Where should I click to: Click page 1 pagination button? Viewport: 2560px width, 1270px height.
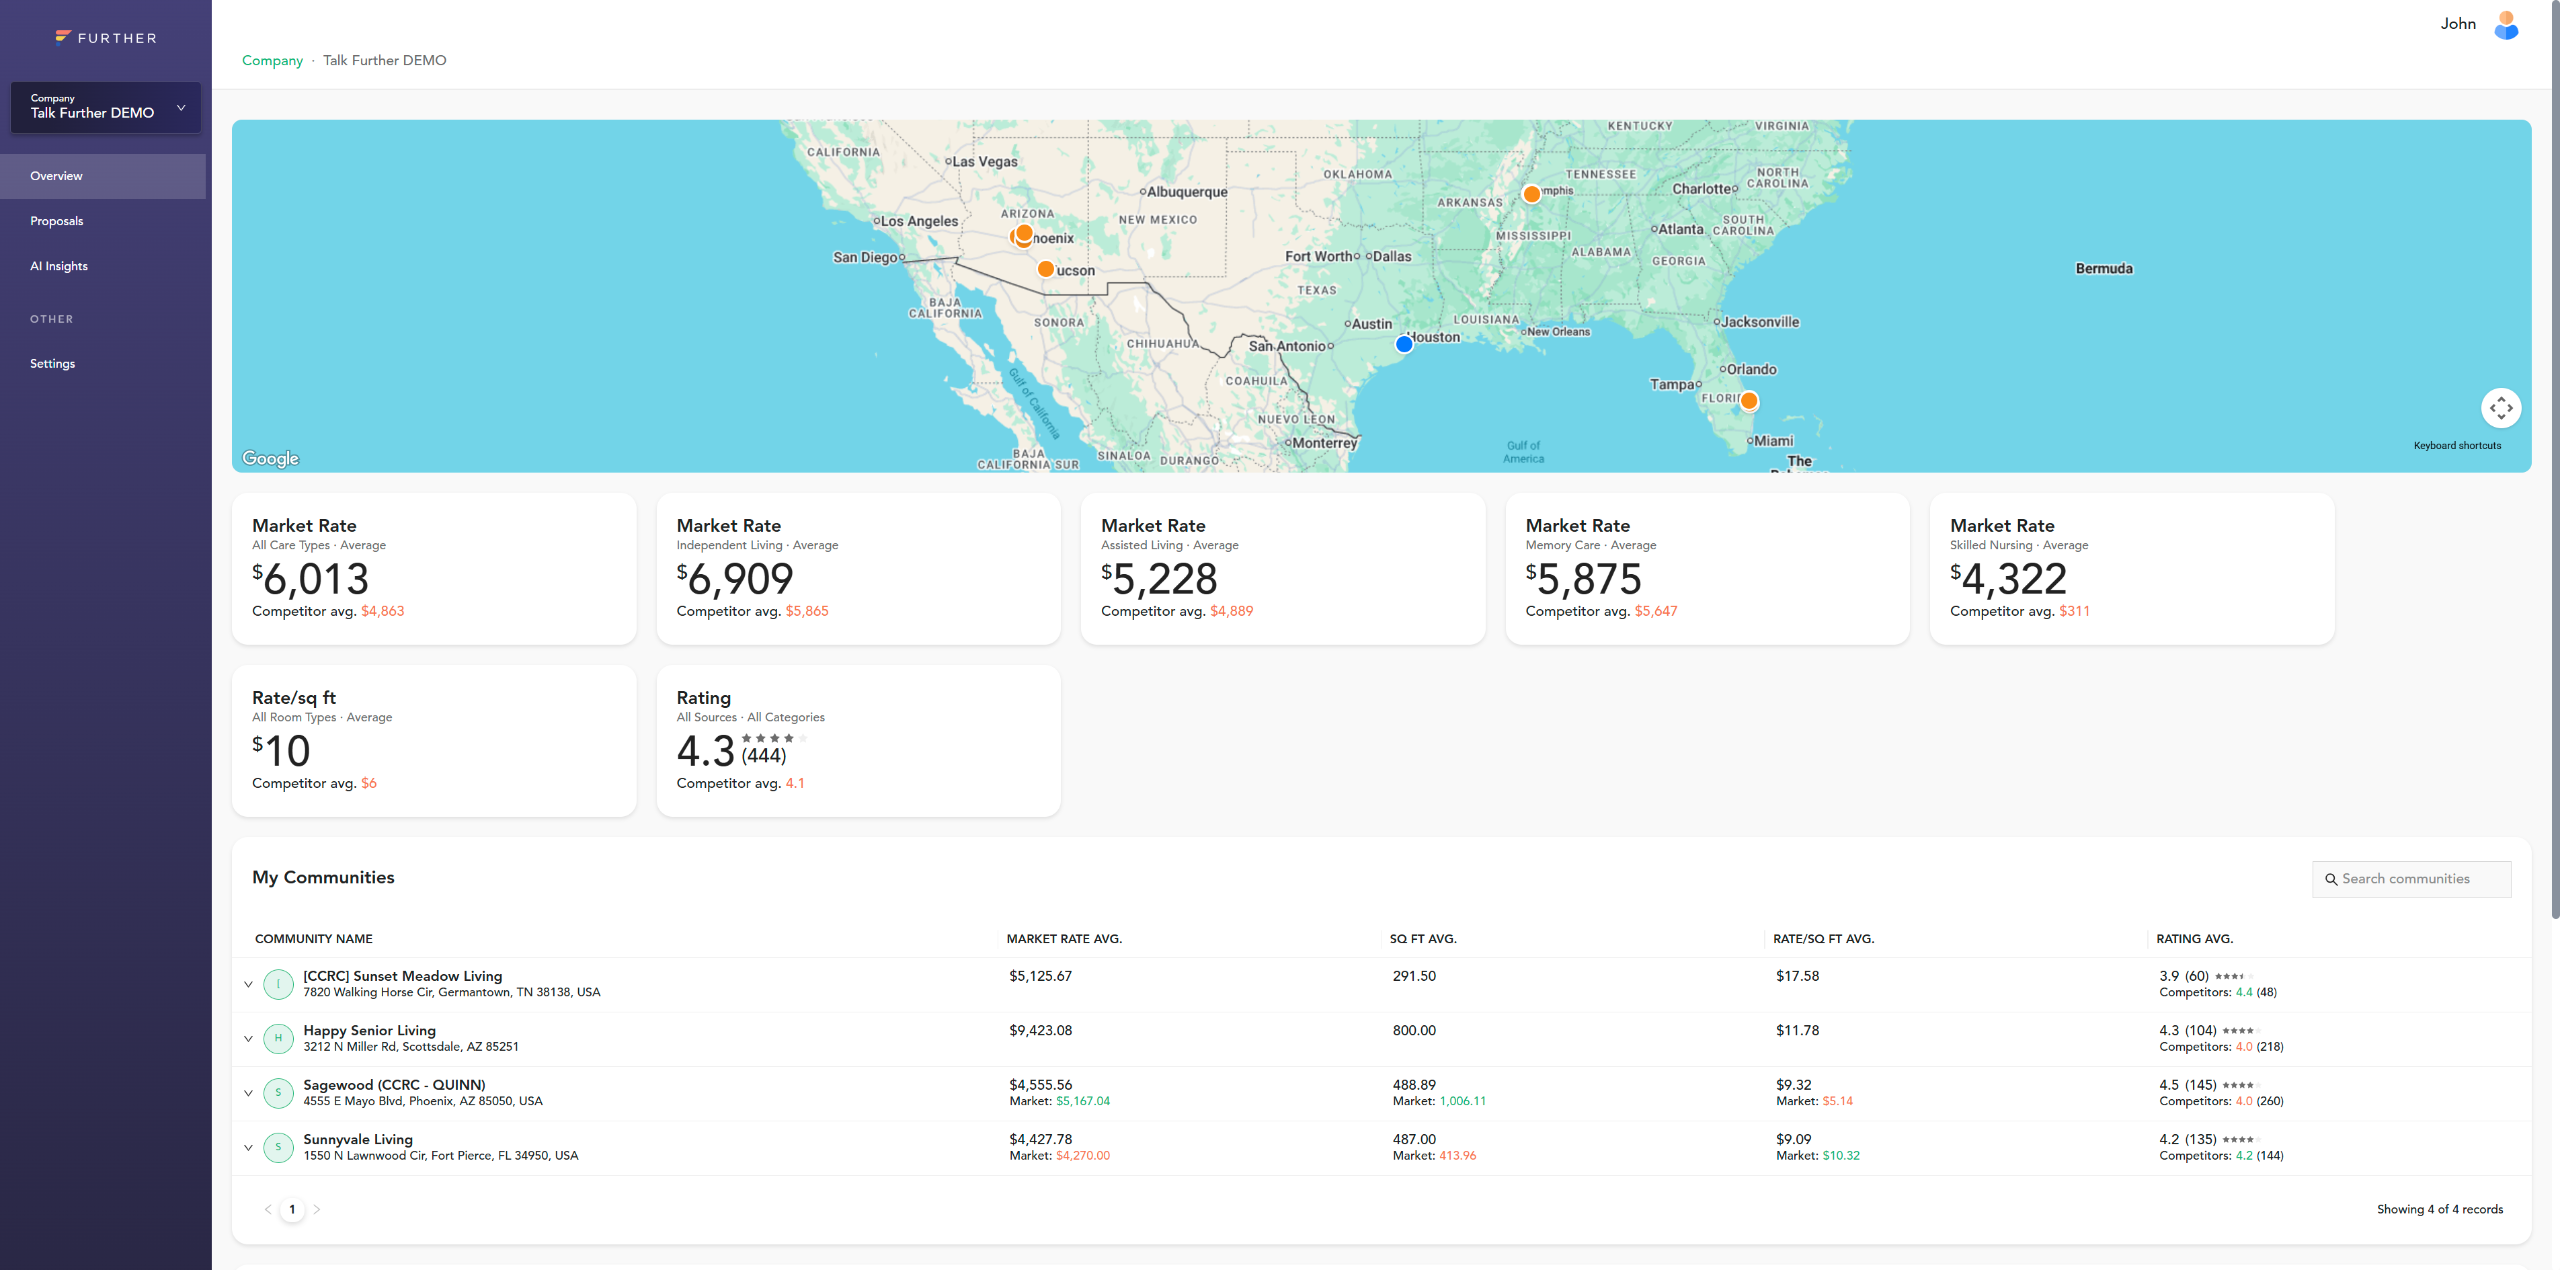292,1209
